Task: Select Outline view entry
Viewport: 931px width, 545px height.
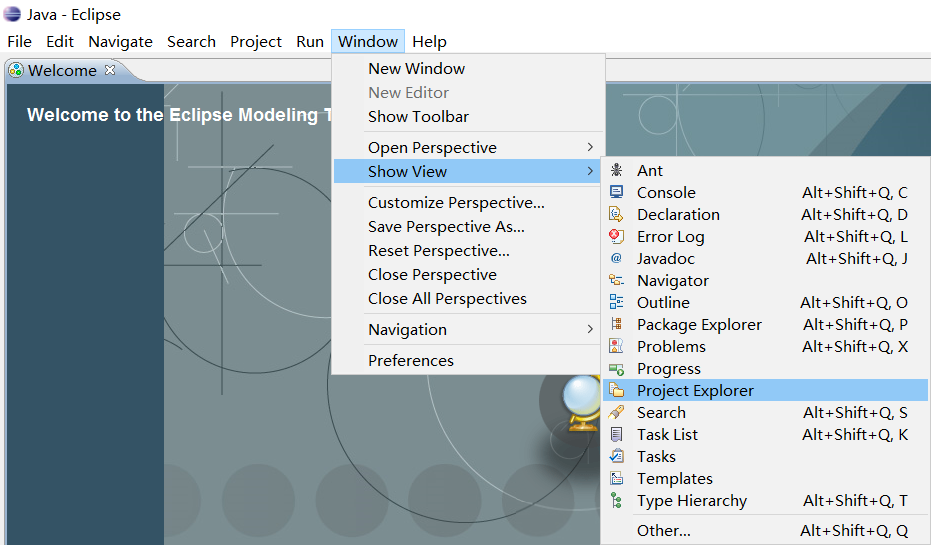Action: click(766, 302)
